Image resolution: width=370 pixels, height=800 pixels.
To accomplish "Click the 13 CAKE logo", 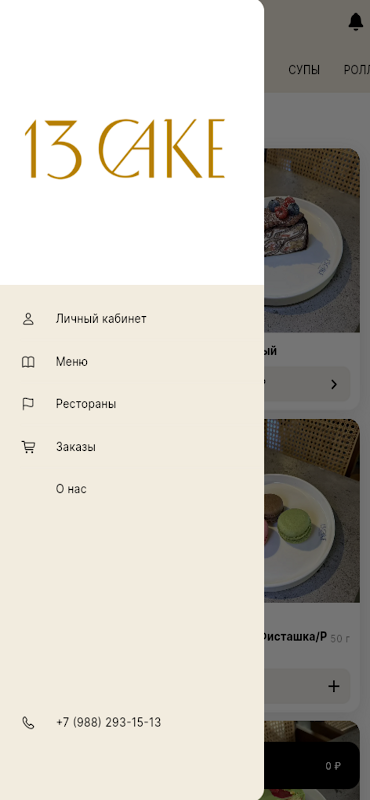I will pos(125,149).
